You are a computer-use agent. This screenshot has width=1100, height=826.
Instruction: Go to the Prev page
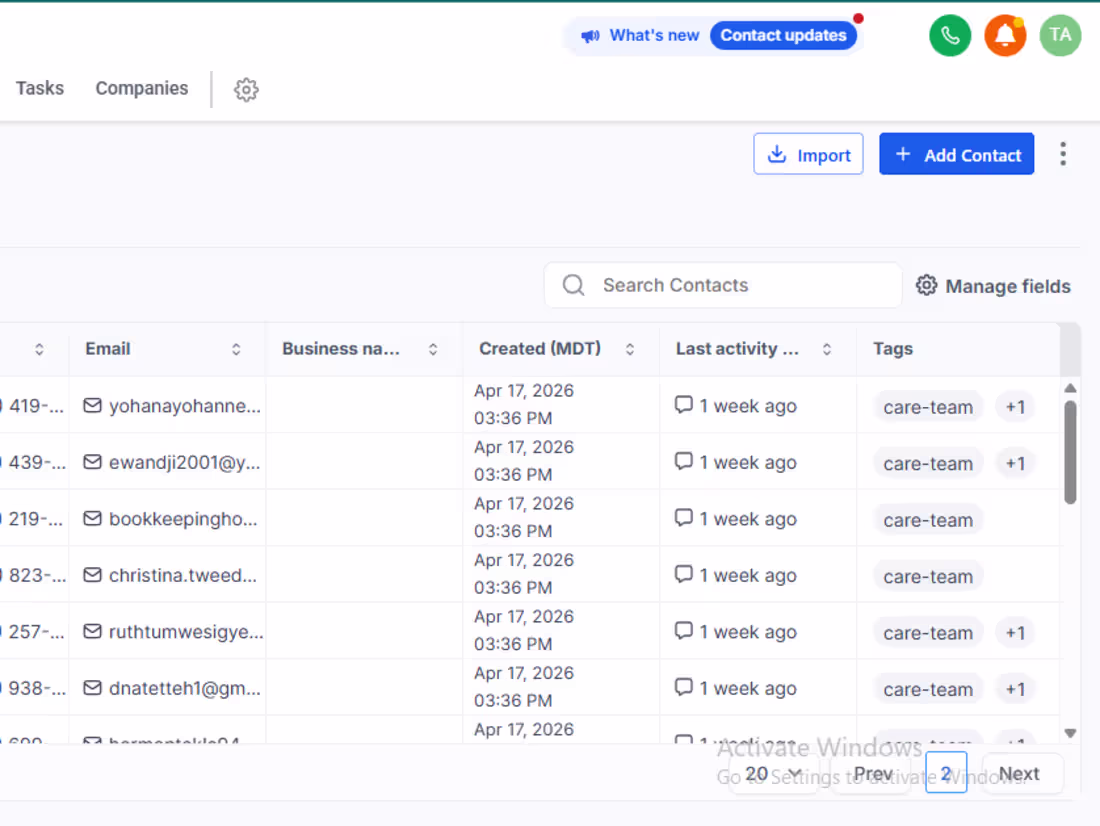pos(872,773)
